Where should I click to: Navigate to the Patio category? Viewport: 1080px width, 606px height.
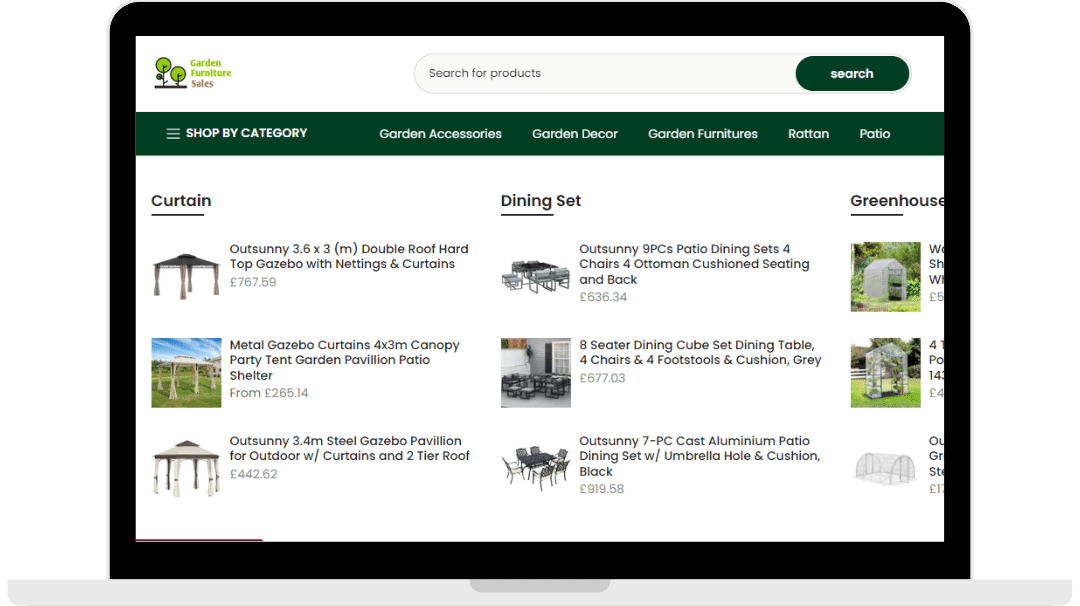point(874,134)
